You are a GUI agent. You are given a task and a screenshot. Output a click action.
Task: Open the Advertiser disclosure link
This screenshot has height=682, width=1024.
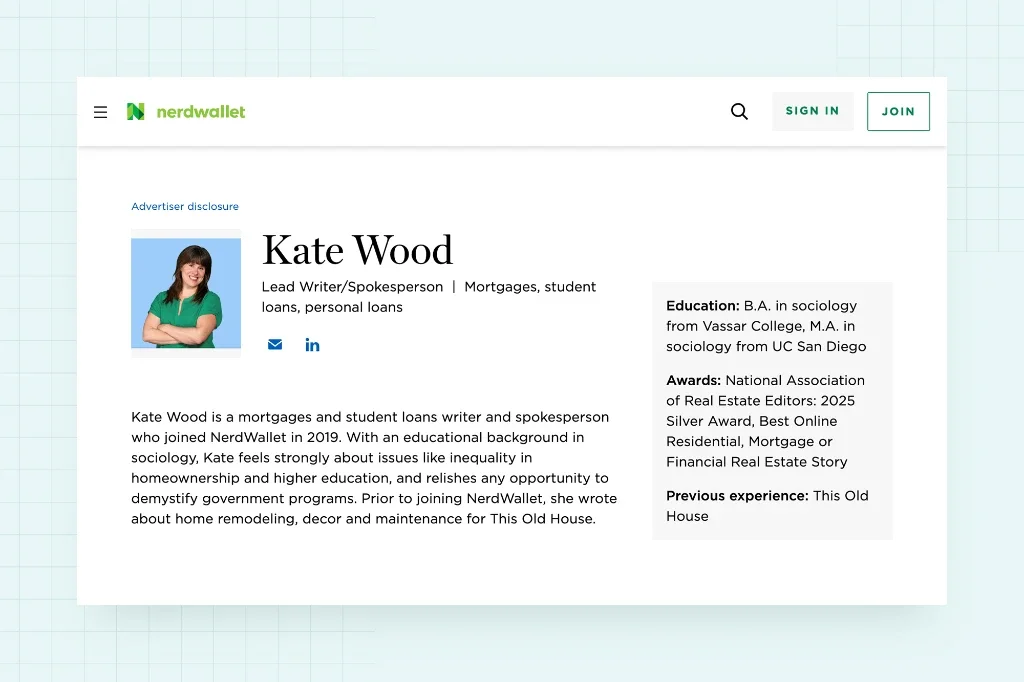(185, 207)
